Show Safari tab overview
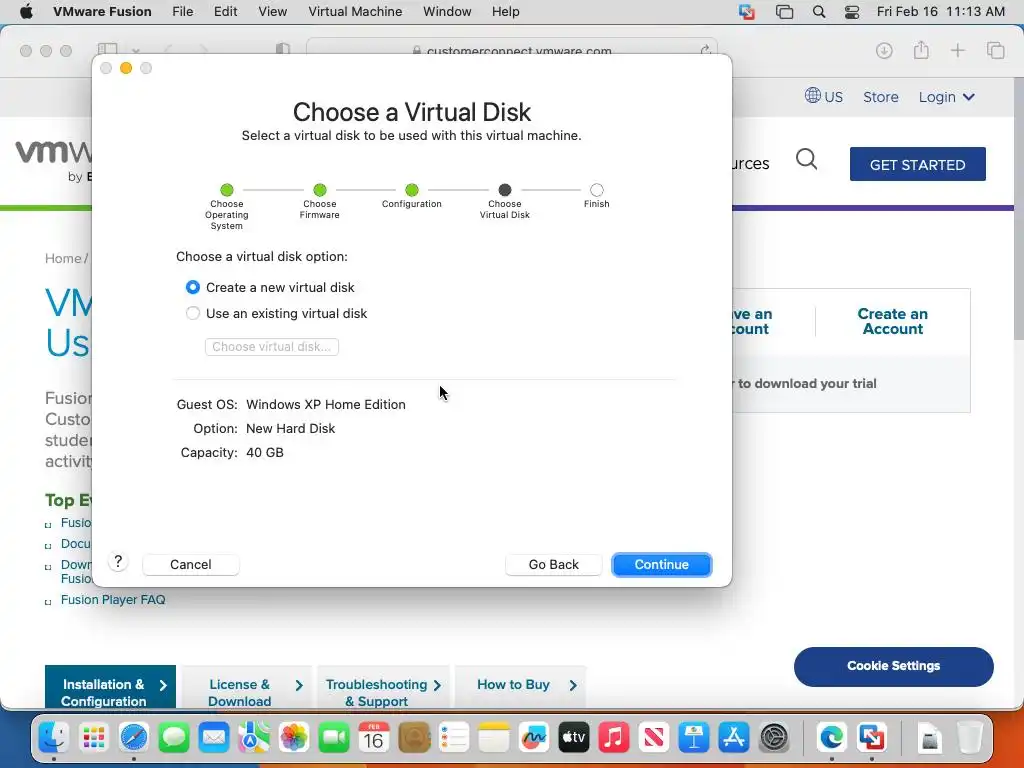This screenshot has width=1024, height=768. [995, 50]
